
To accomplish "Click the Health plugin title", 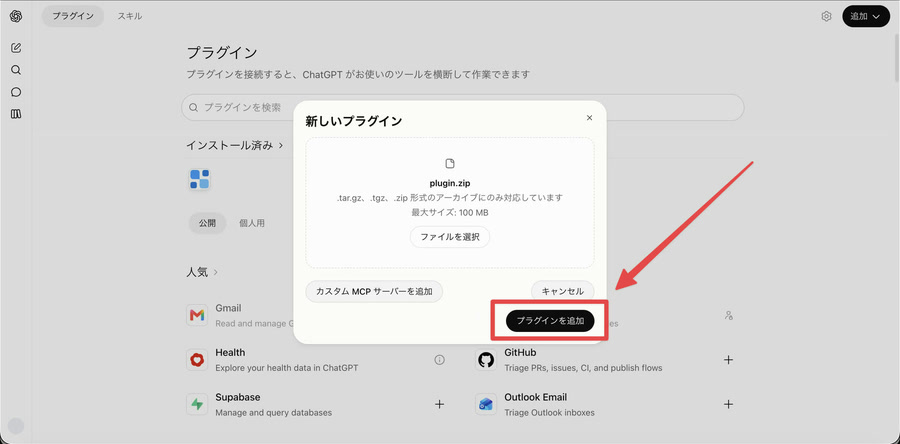I will click(230, 352).
